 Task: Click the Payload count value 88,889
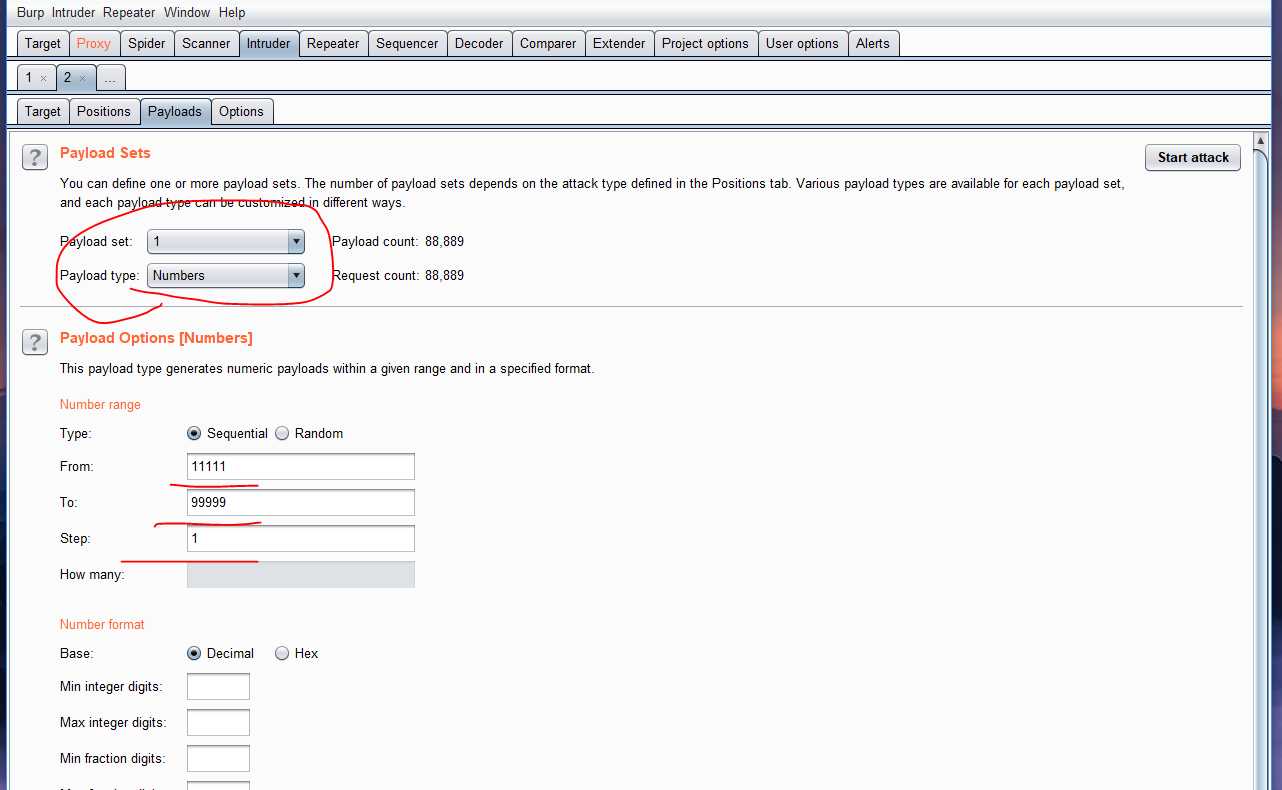click(444, 241)
